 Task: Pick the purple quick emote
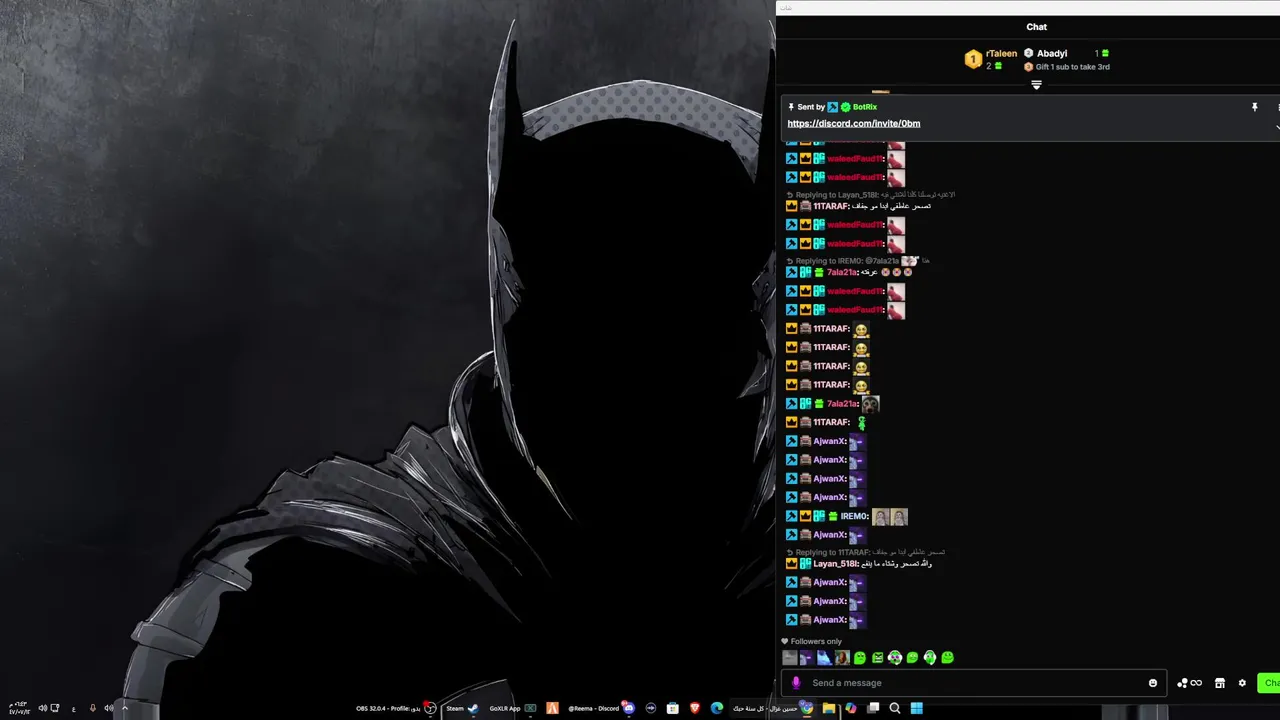(x=806, y=658)
